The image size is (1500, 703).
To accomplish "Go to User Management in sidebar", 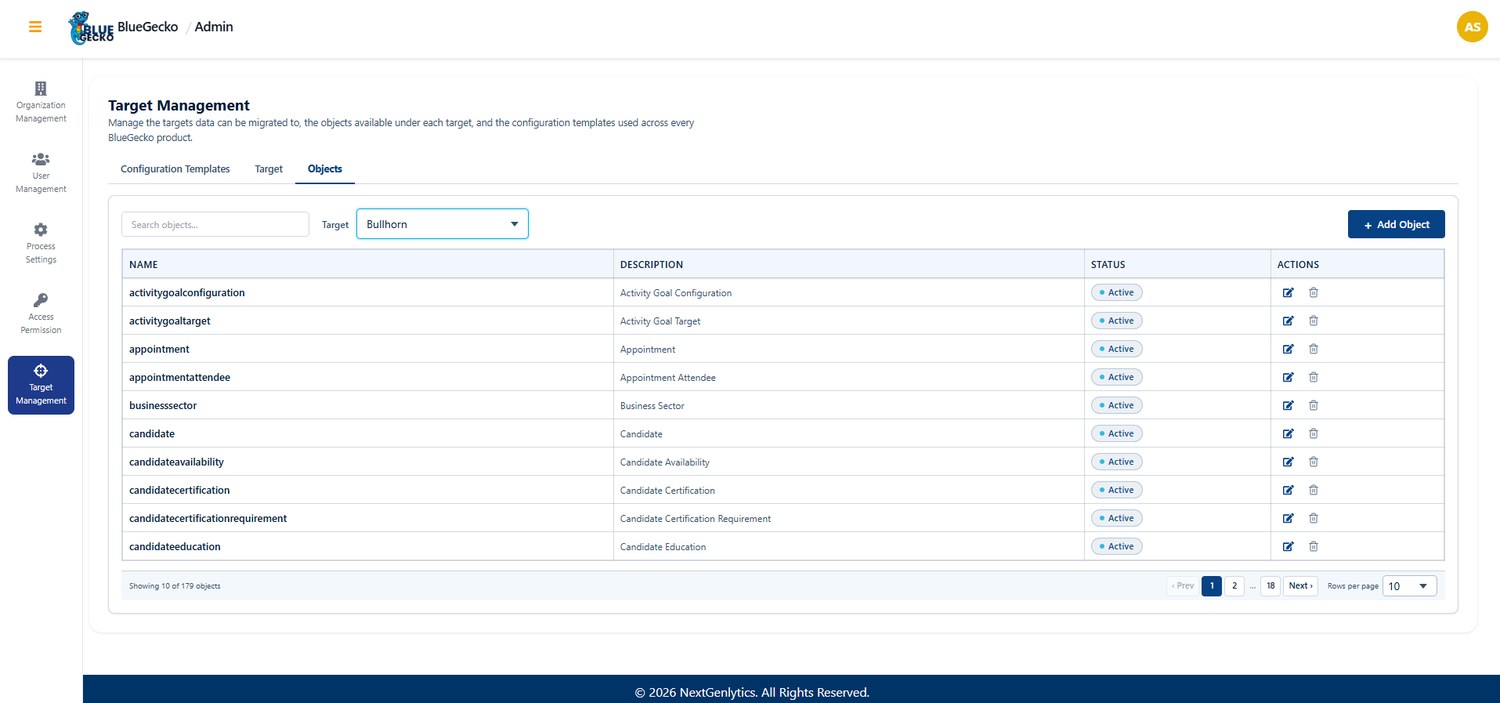I will (x=41, y=173).
